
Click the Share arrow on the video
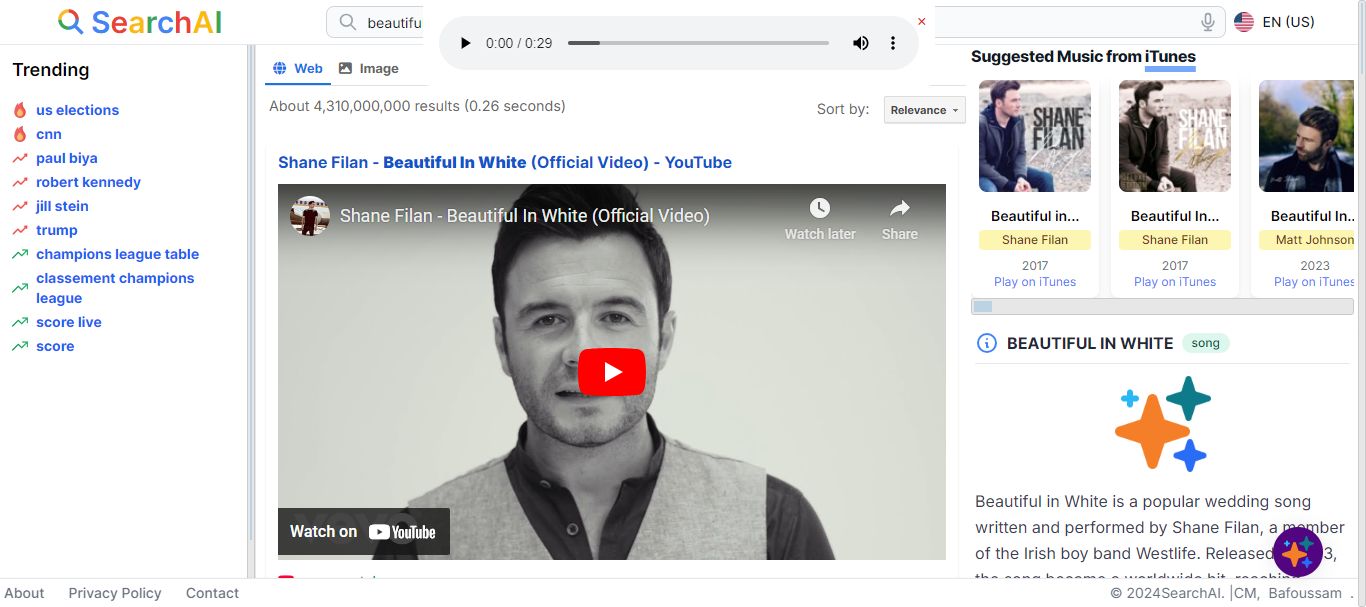(x=900, y=208)
